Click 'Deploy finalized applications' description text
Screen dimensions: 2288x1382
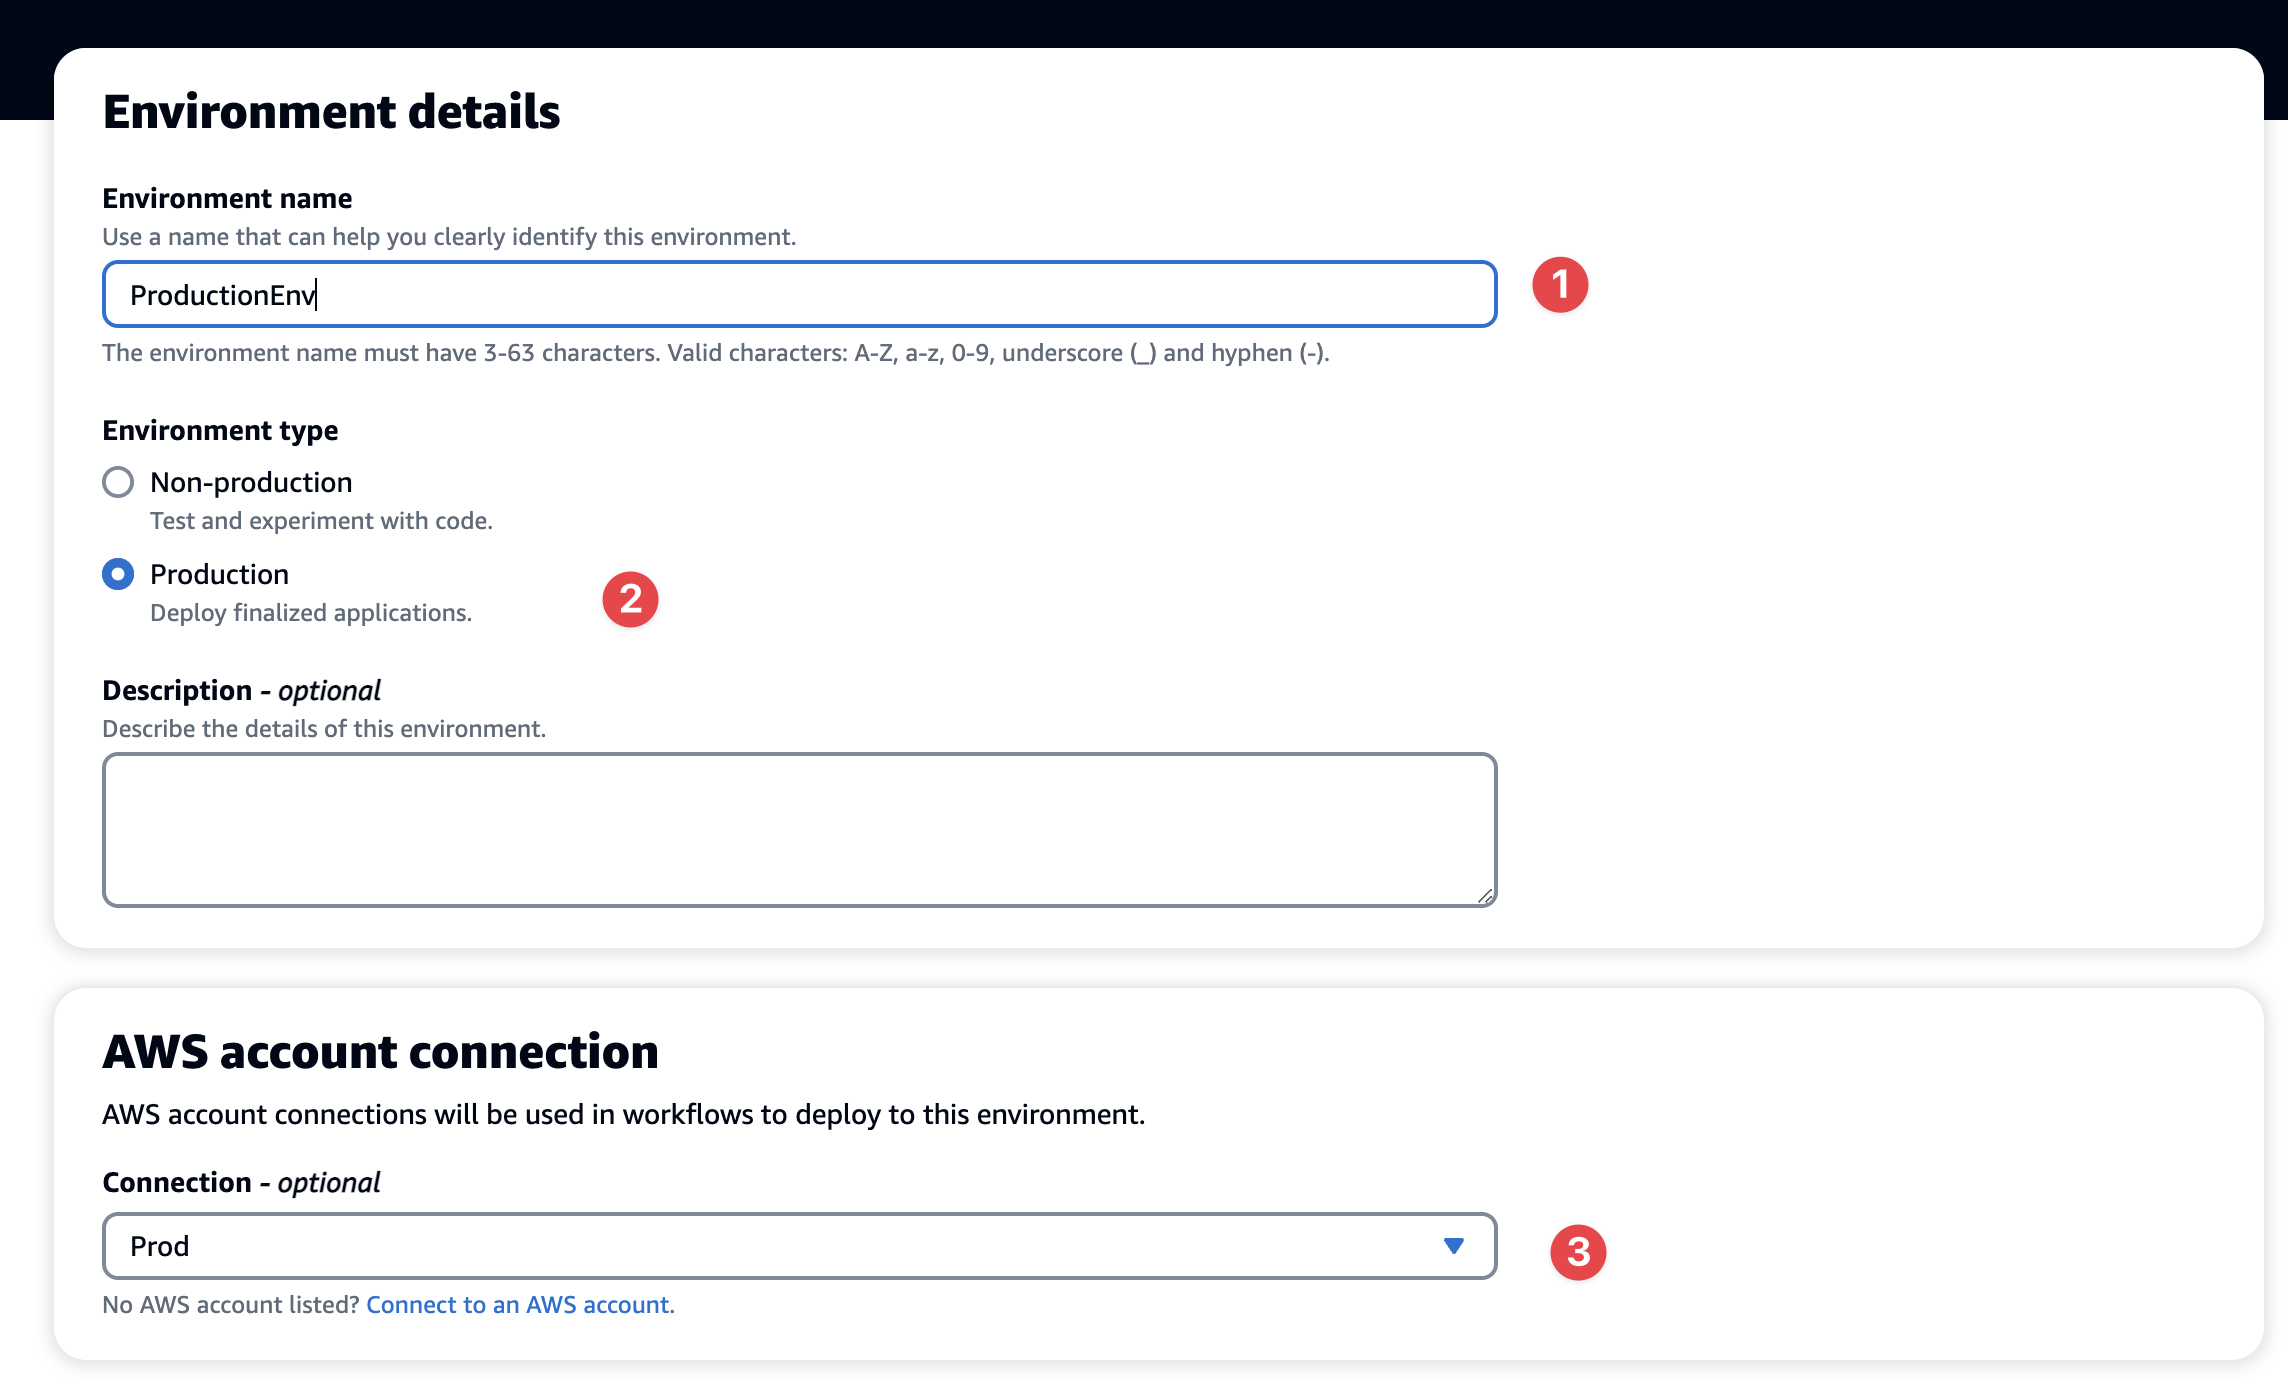(311, 612)
